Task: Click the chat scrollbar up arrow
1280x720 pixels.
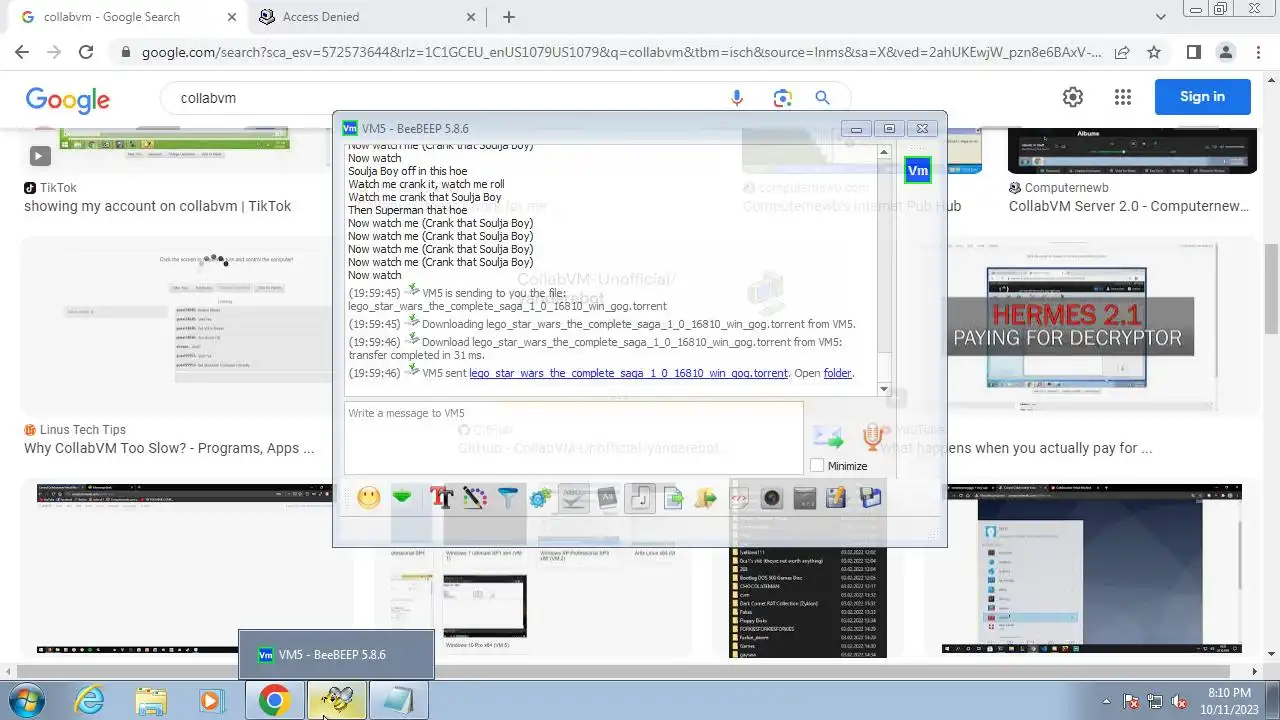Action: 884,153
